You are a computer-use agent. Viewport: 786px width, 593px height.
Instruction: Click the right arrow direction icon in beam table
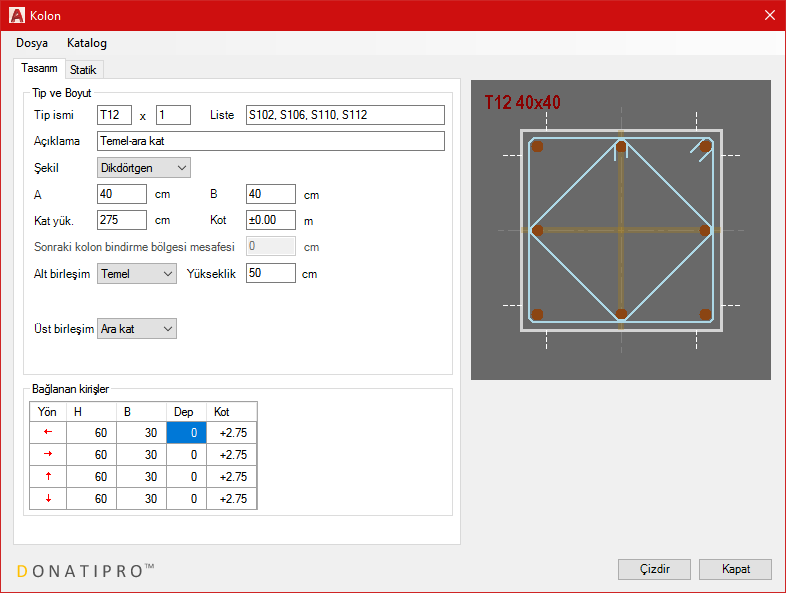point(47,454)
